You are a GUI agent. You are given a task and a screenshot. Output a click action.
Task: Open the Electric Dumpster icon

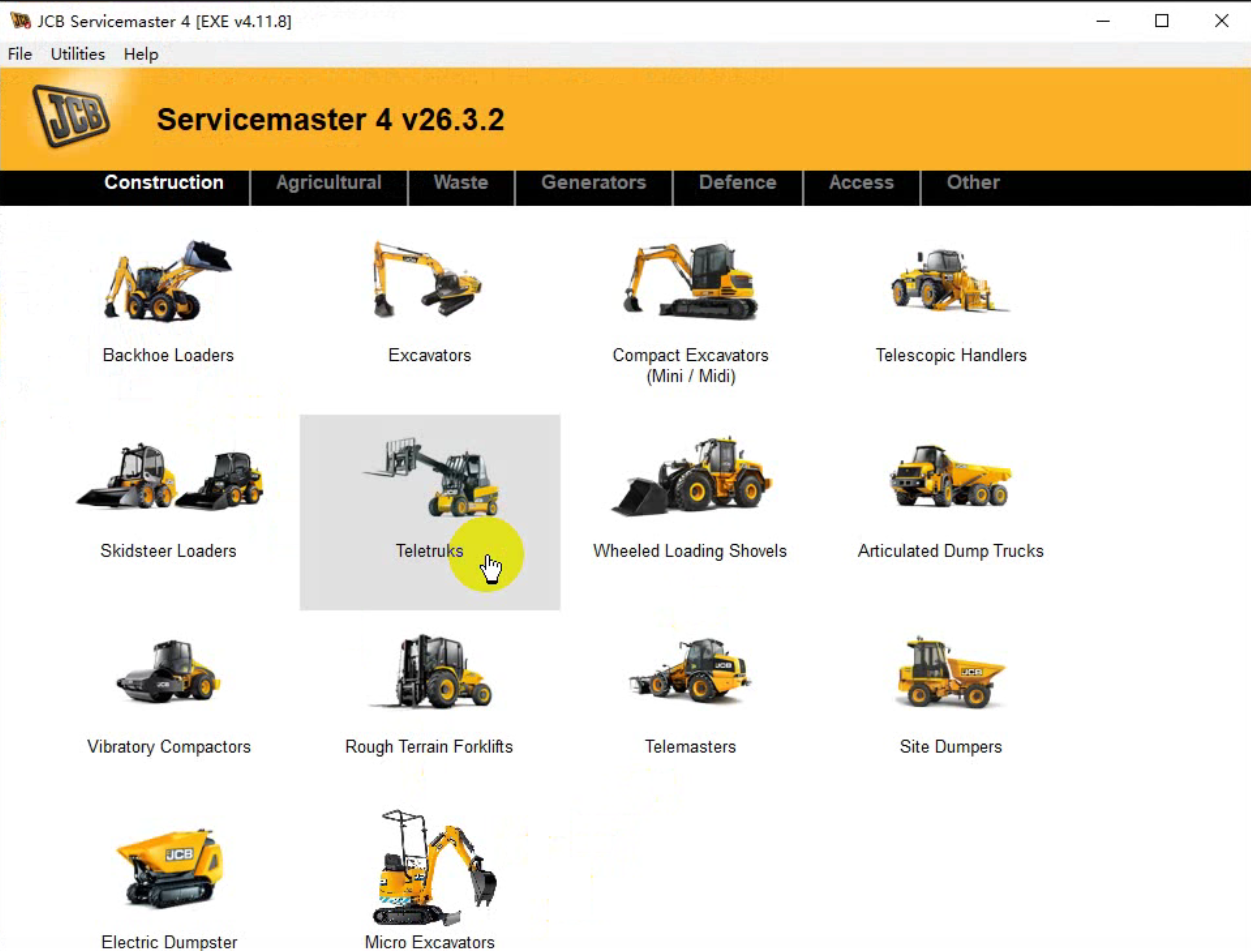coord(169,867)
